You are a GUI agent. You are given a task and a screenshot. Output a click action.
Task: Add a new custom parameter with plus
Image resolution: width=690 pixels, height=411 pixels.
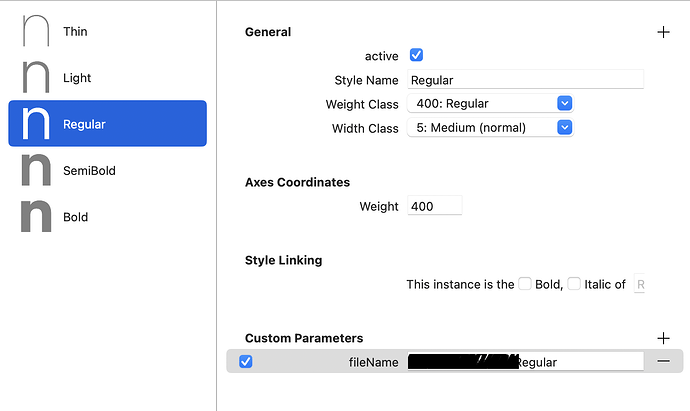click(663, 338)
